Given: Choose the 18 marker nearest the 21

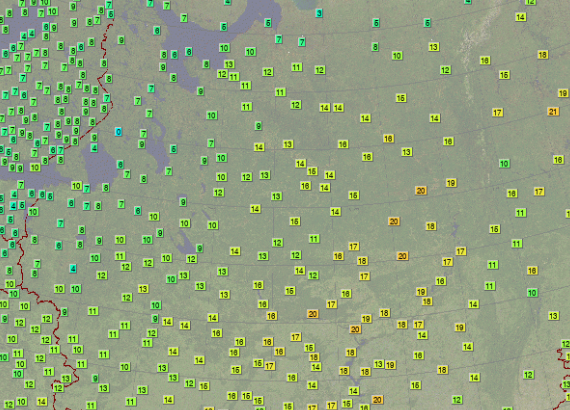Looking at the screenshot, I should click(542, 55).
